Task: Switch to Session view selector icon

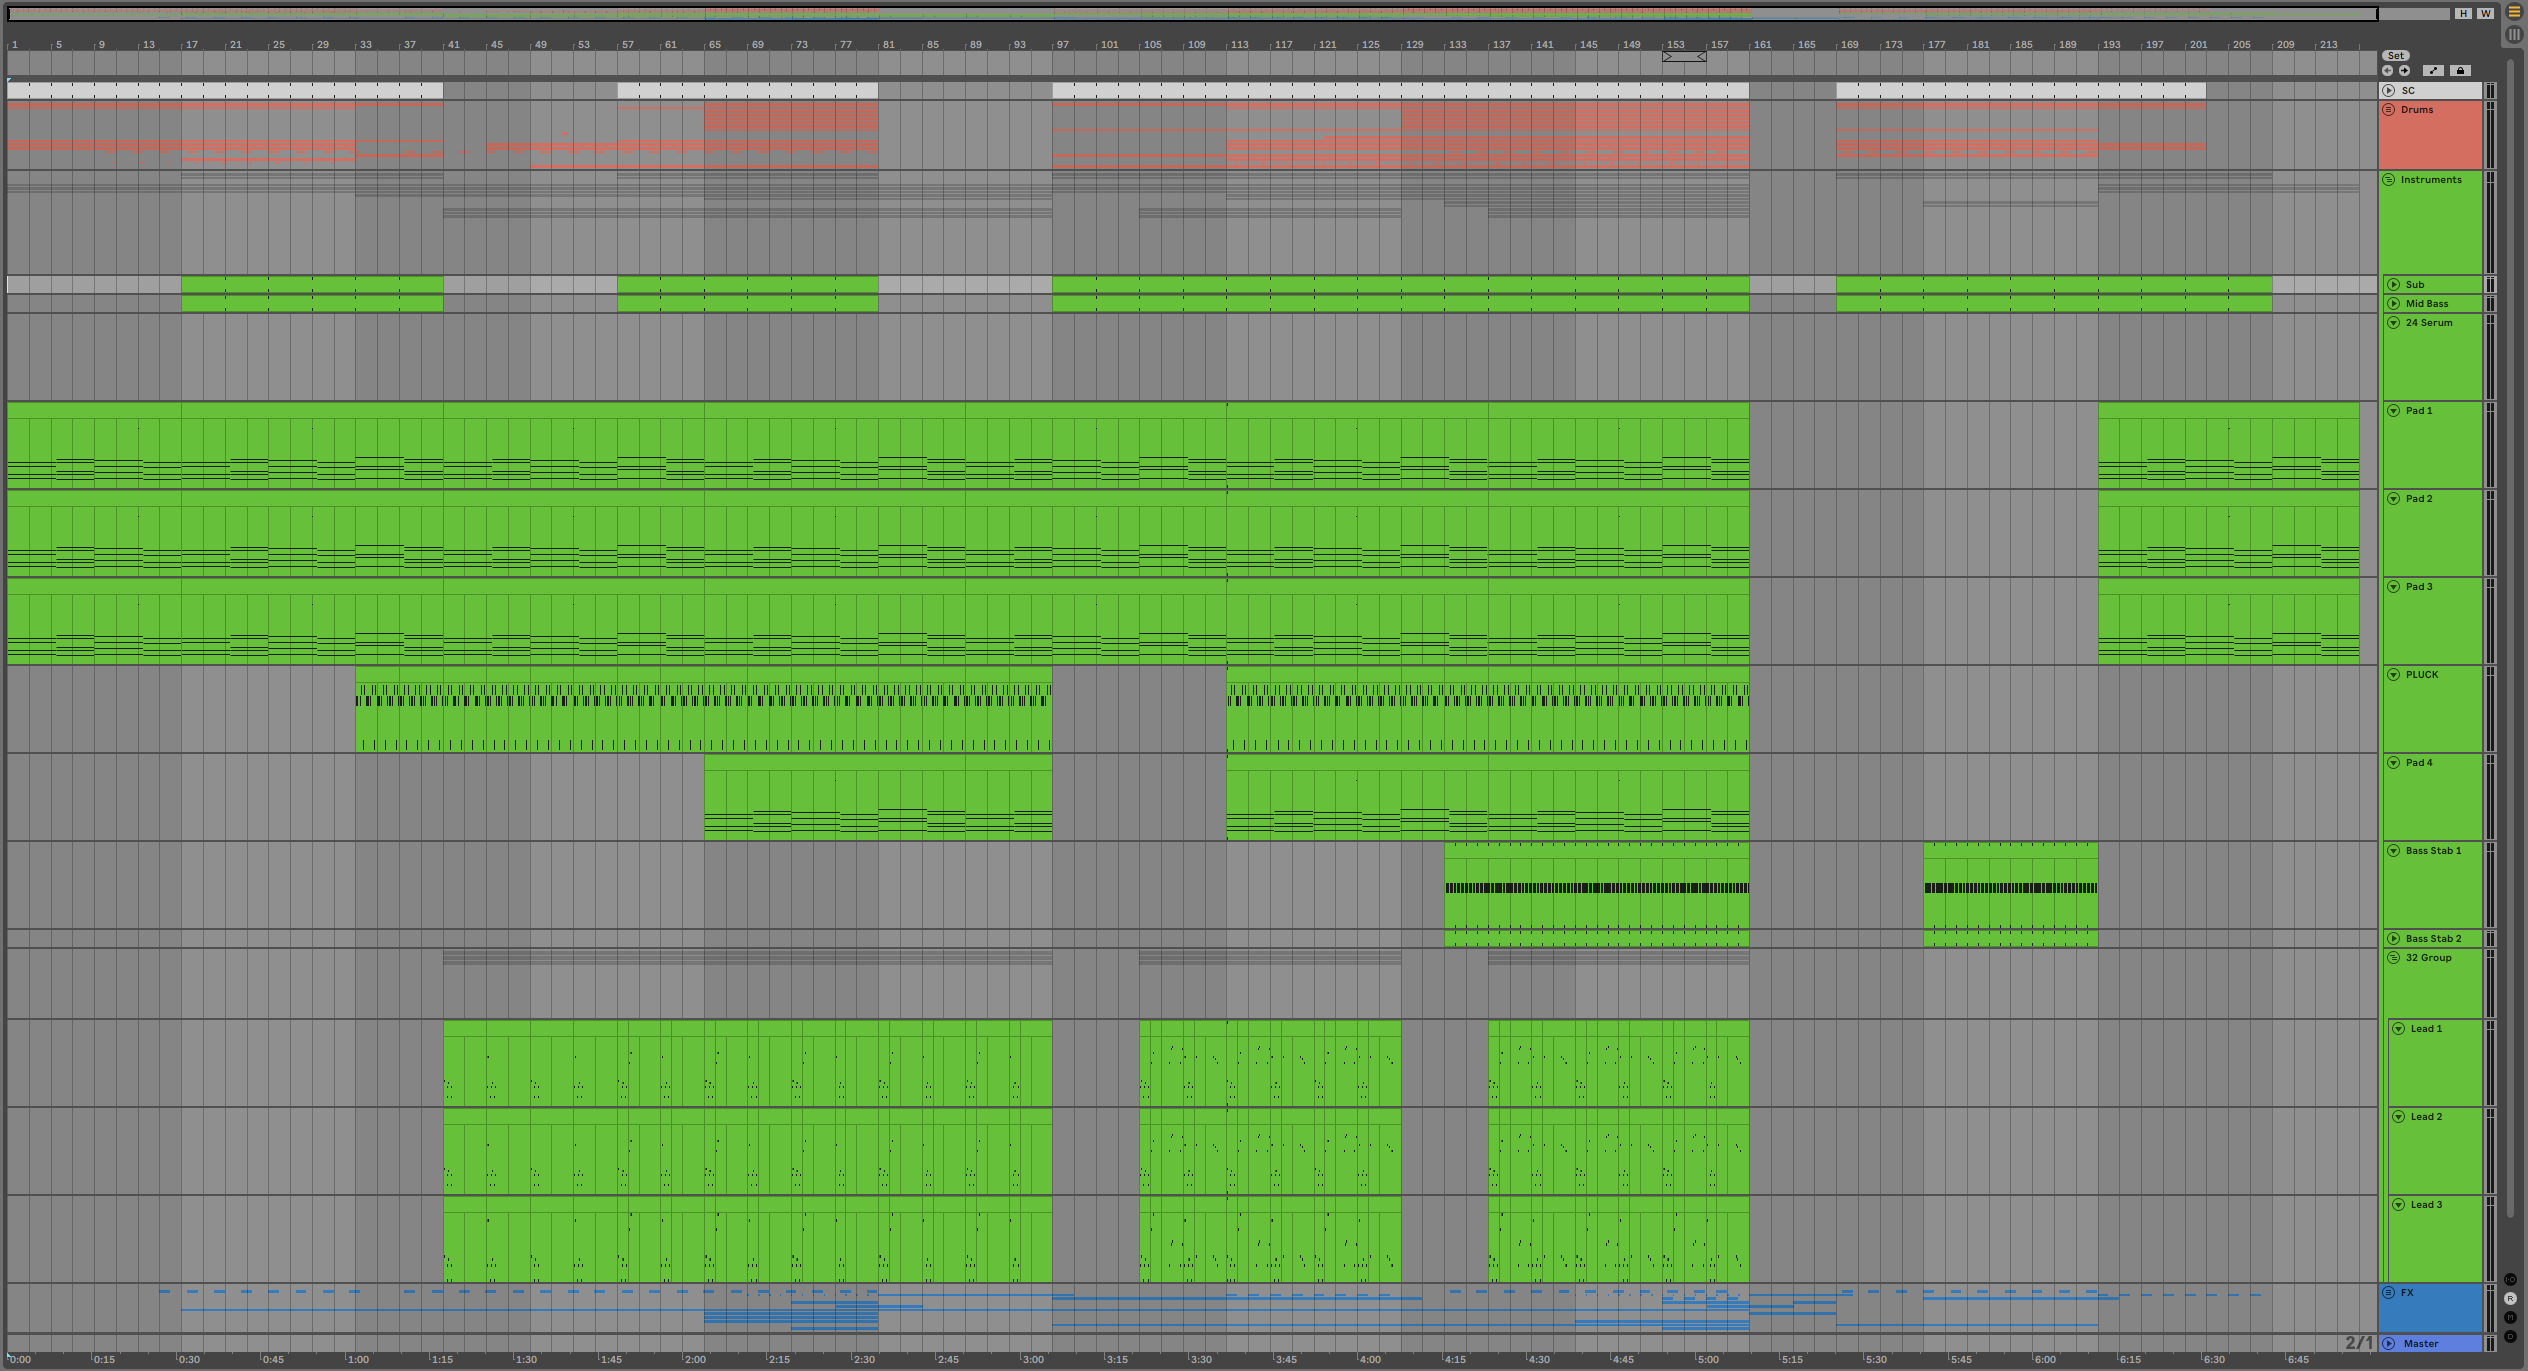Action: coord(2514,34)
